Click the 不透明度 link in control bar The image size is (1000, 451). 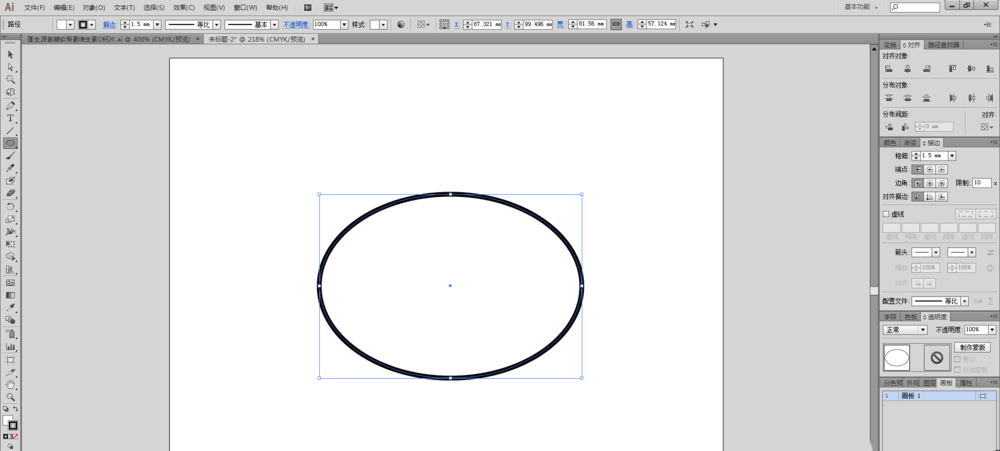point(296,23)
